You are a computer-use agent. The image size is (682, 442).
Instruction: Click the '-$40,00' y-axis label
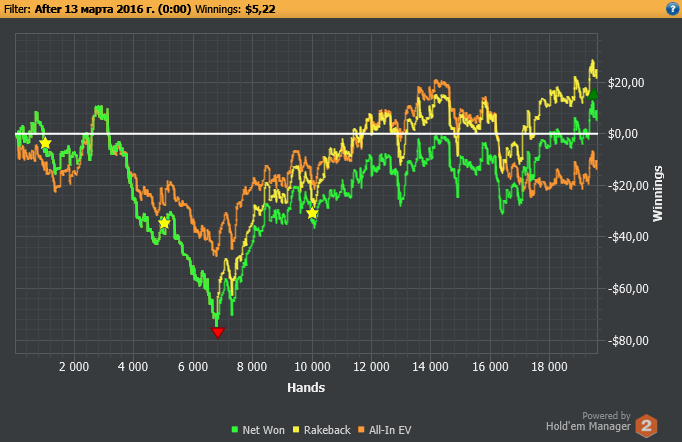tap(628, 237)
